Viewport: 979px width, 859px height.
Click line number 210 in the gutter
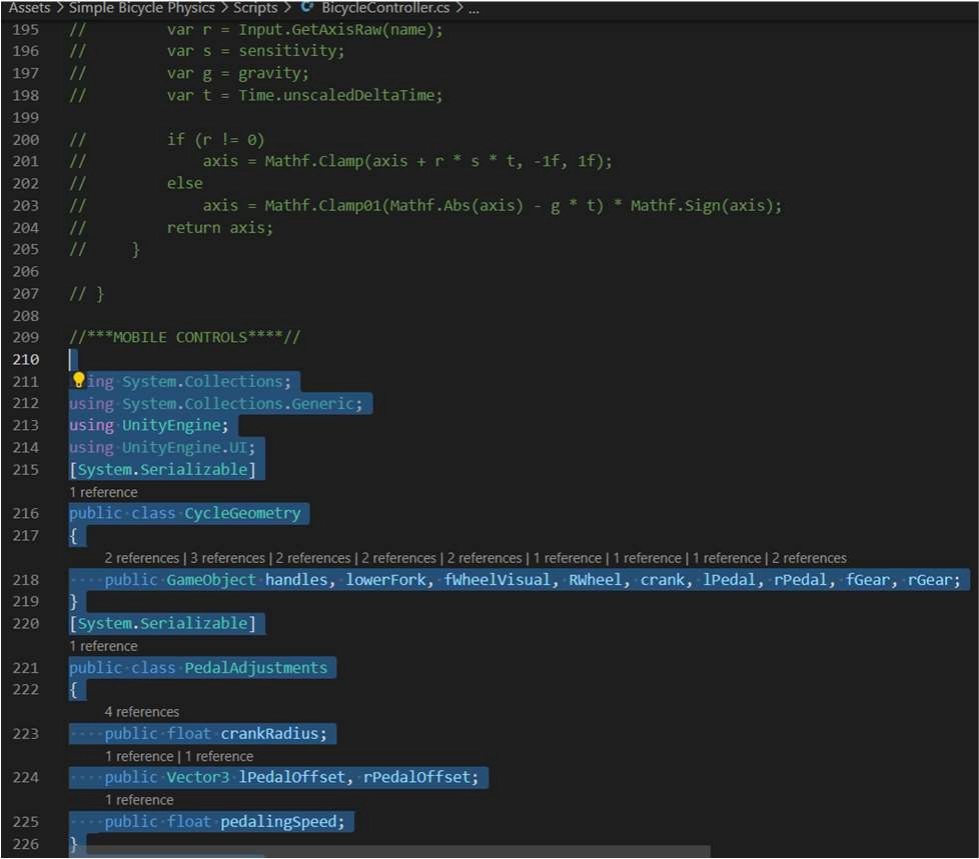pyautogui.click(x=26, y=360)
